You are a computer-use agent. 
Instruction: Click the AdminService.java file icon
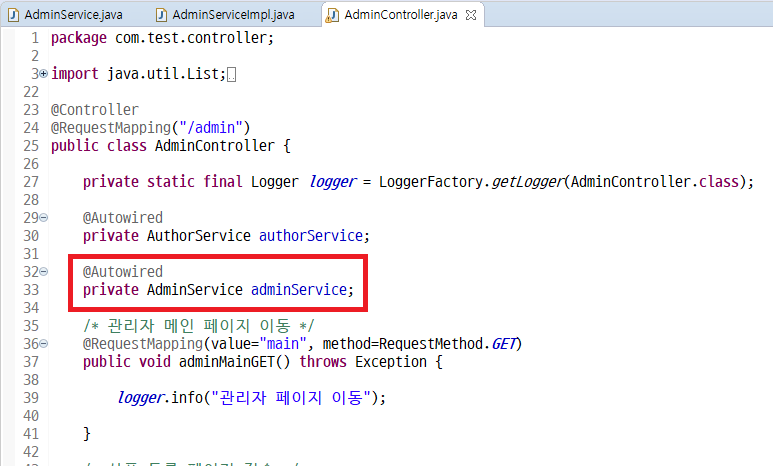point(14,15)
